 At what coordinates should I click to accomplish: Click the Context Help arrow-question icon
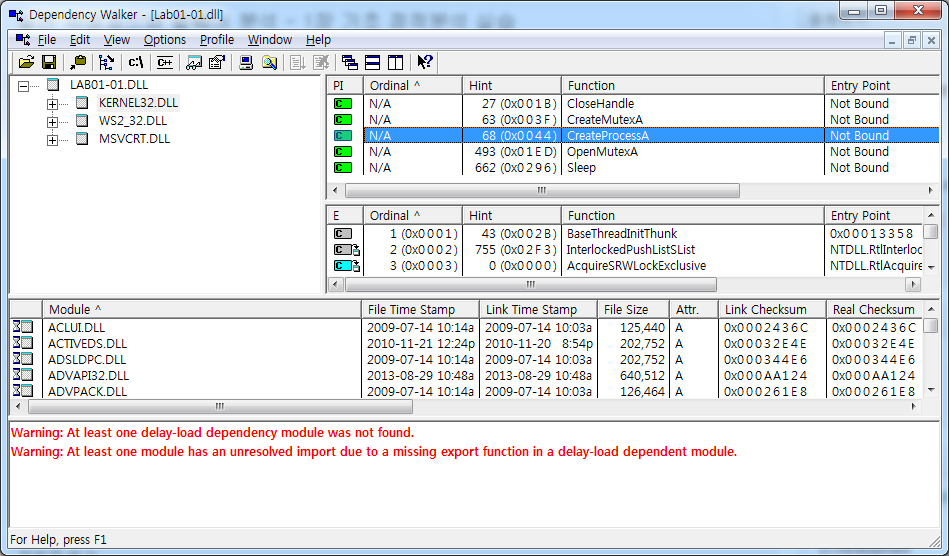[425, 62]
